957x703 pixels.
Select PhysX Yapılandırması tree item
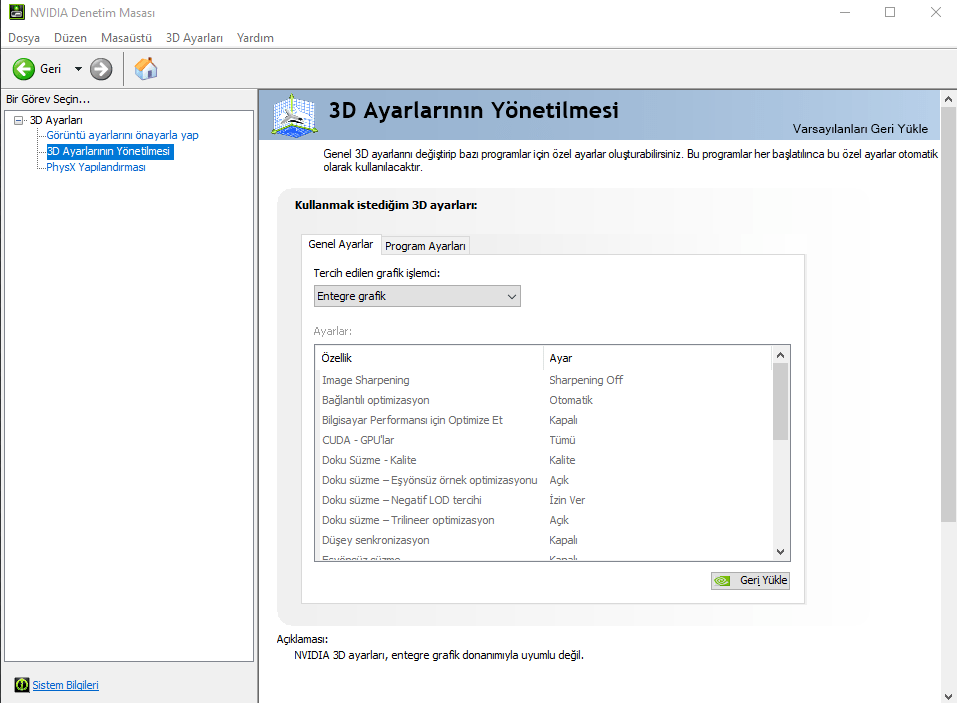tap(96, 167)
